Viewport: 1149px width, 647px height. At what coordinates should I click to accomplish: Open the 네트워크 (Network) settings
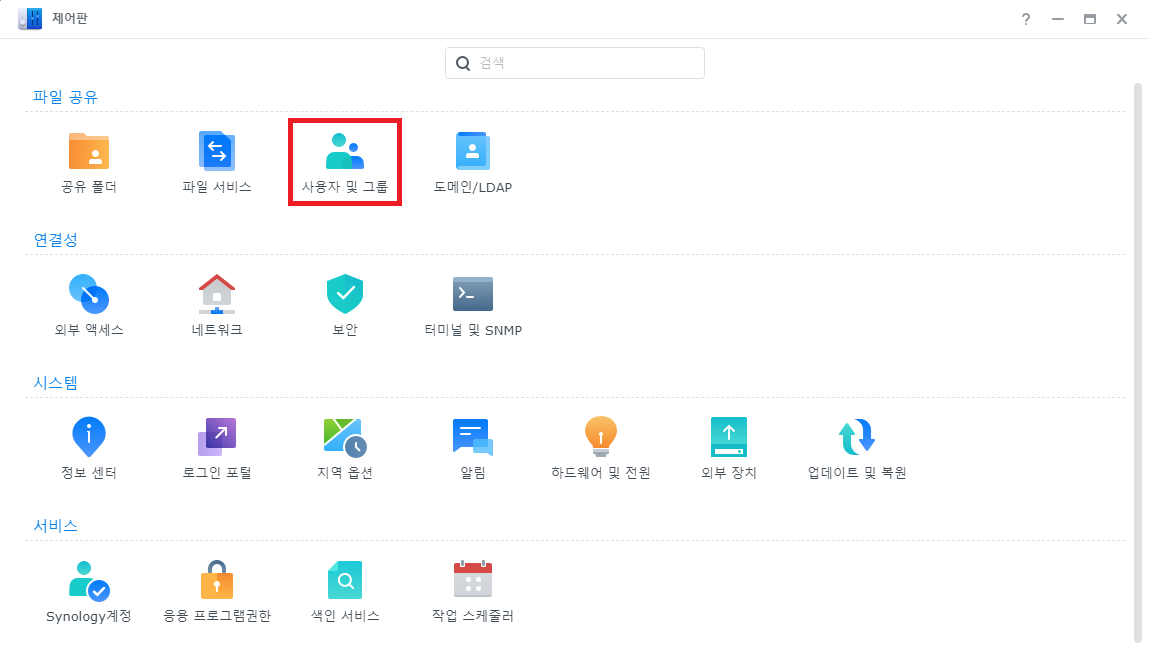tap(216, 295)
